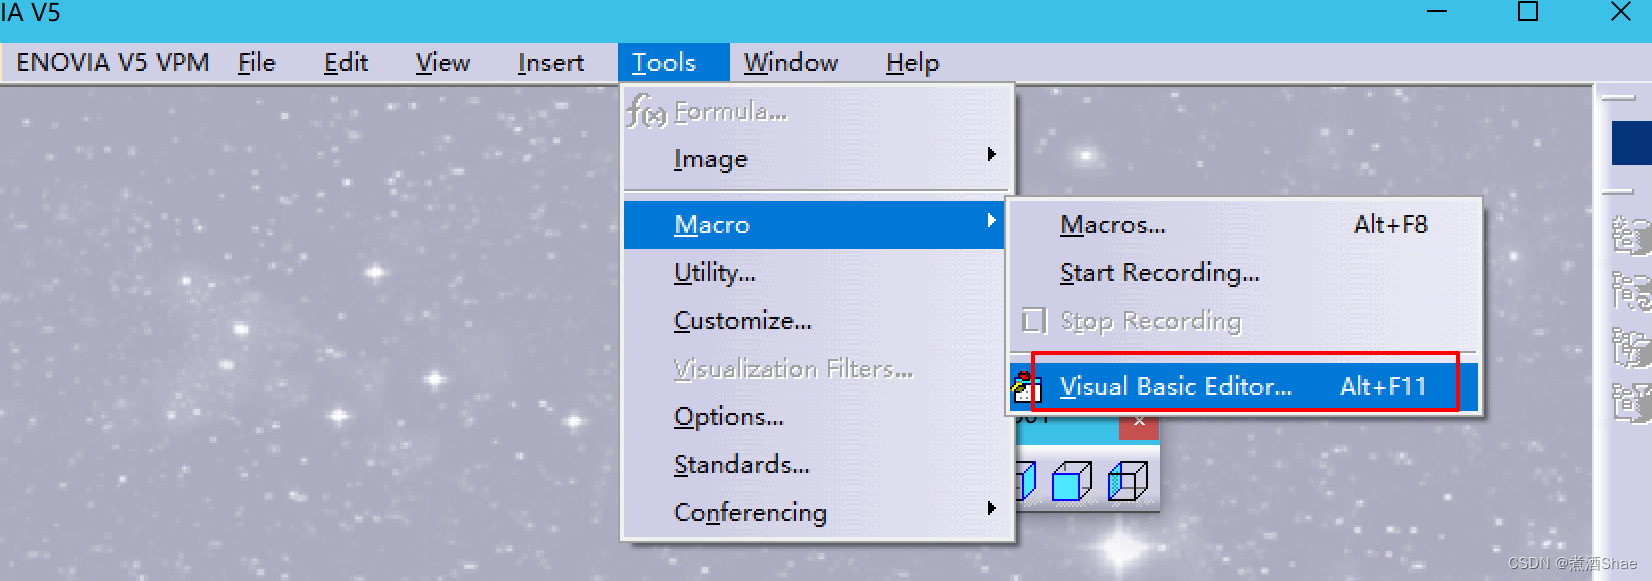This screenshot has height=581, width=1652.
Task: Open the Standards... menu entry
Action: point(741,465)
